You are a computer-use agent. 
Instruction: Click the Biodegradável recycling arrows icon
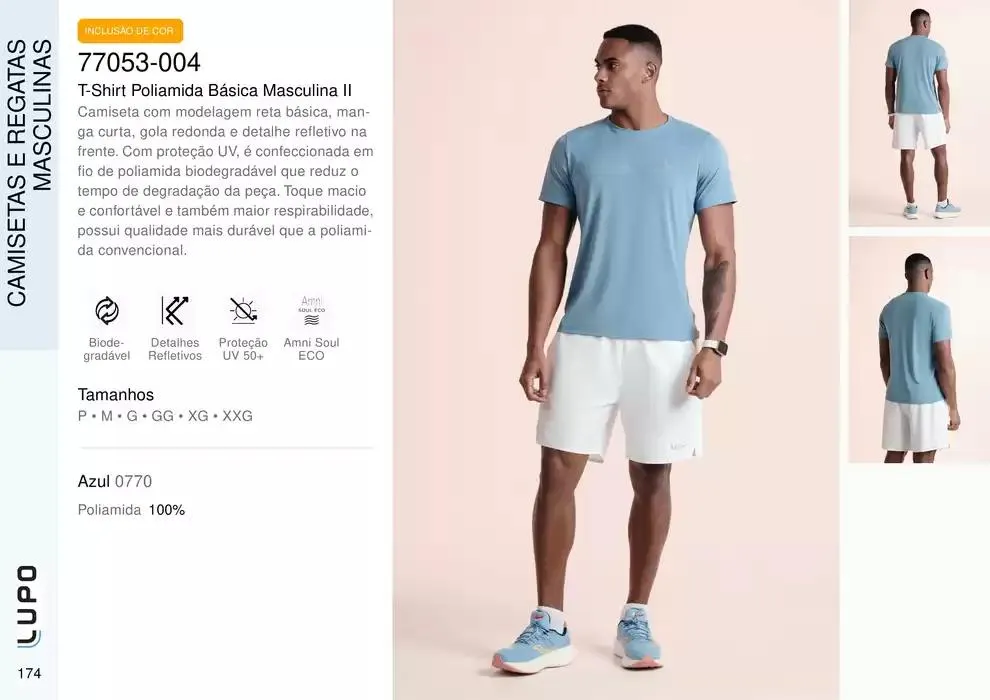[x=107, y=311]
